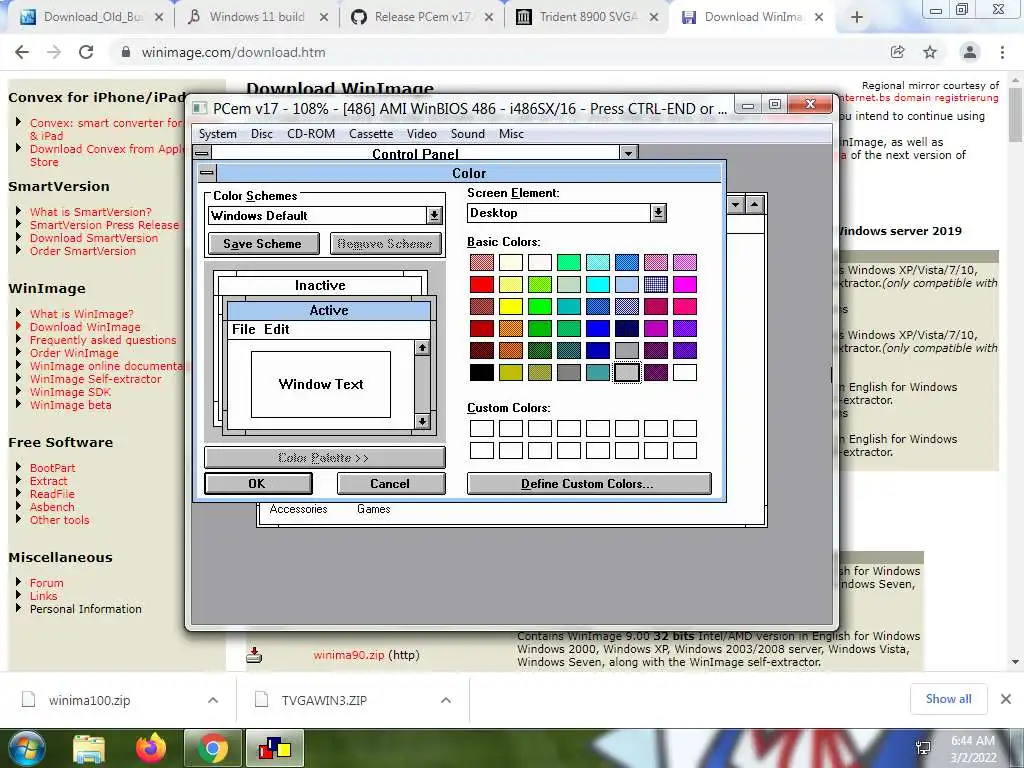
Task: Click the sample preview scroll up arrow
Action: point(422,347)
